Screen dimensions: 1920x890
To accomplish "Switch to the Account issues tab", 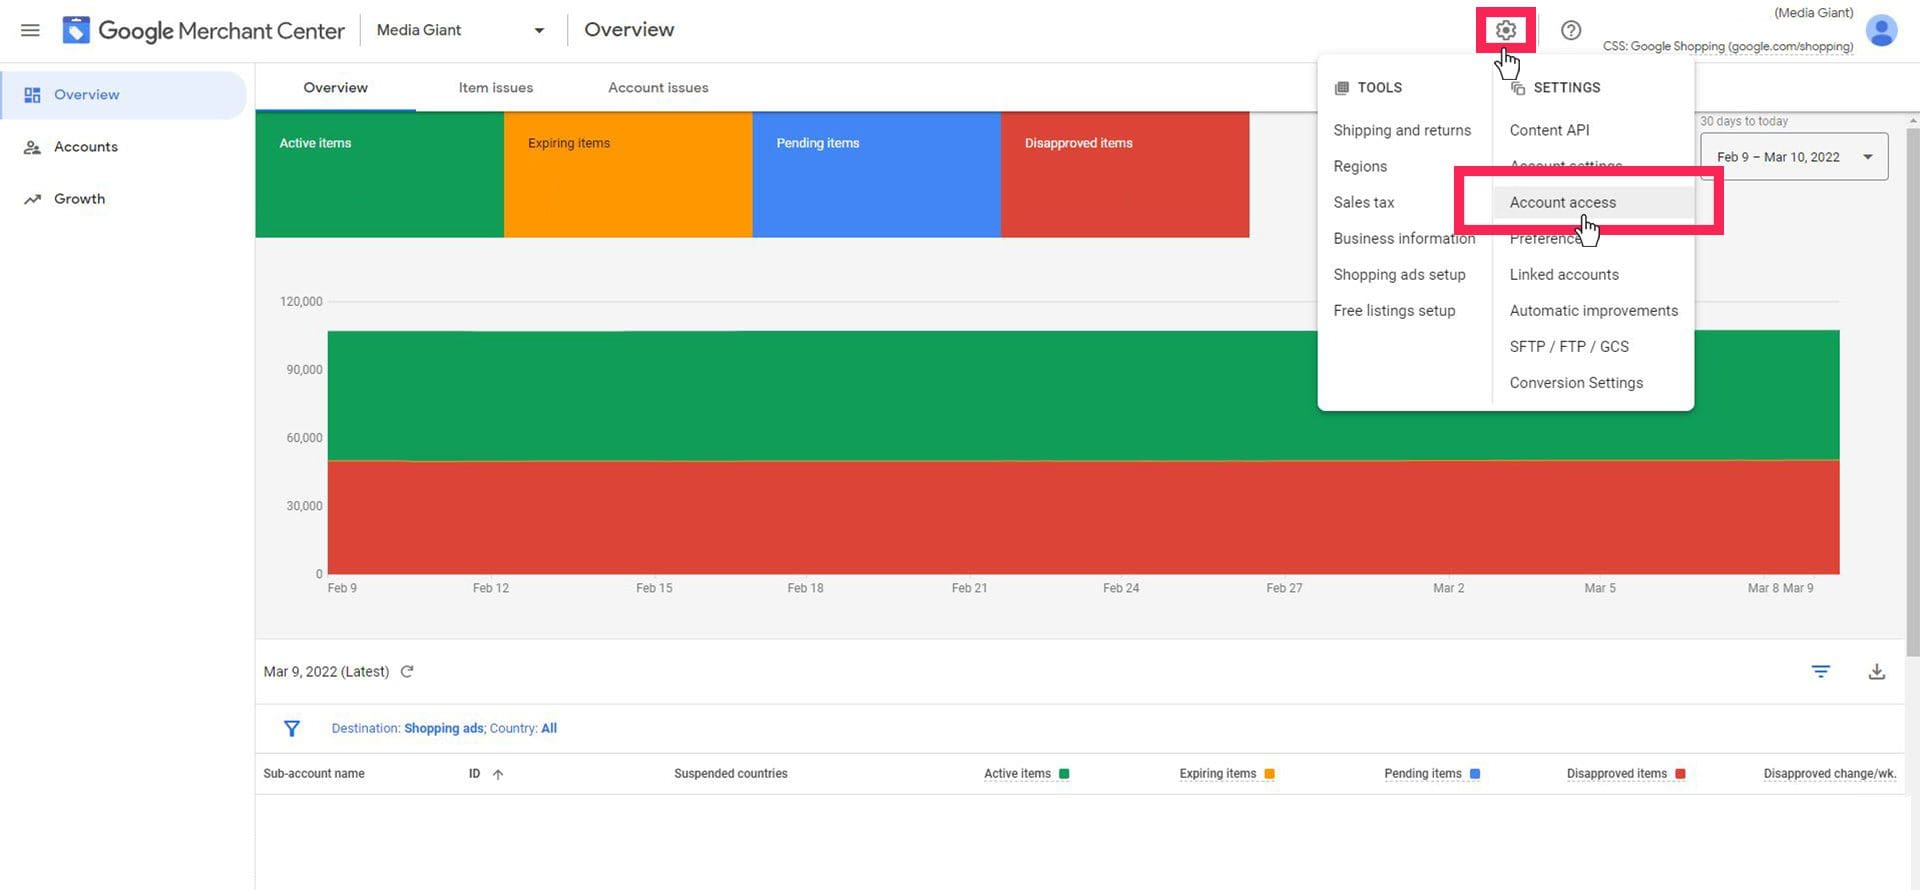I will [x=658, y=88].
